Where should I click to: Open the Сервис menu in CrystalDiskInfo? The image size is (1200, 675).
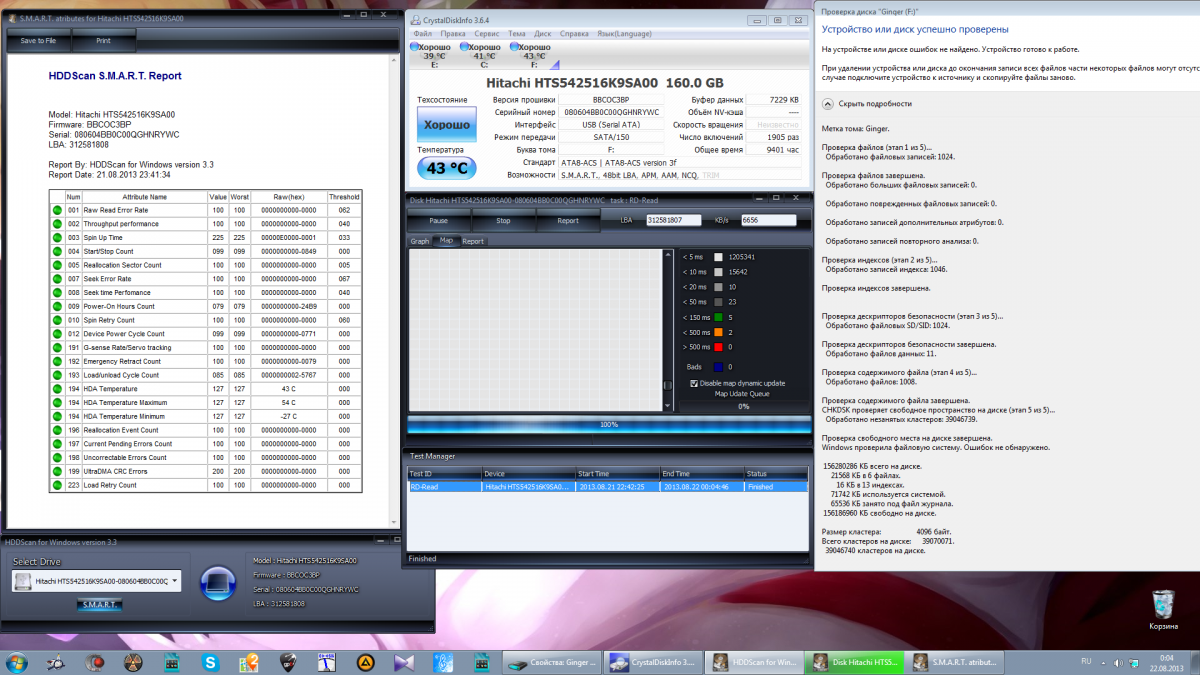click(487, 33)
